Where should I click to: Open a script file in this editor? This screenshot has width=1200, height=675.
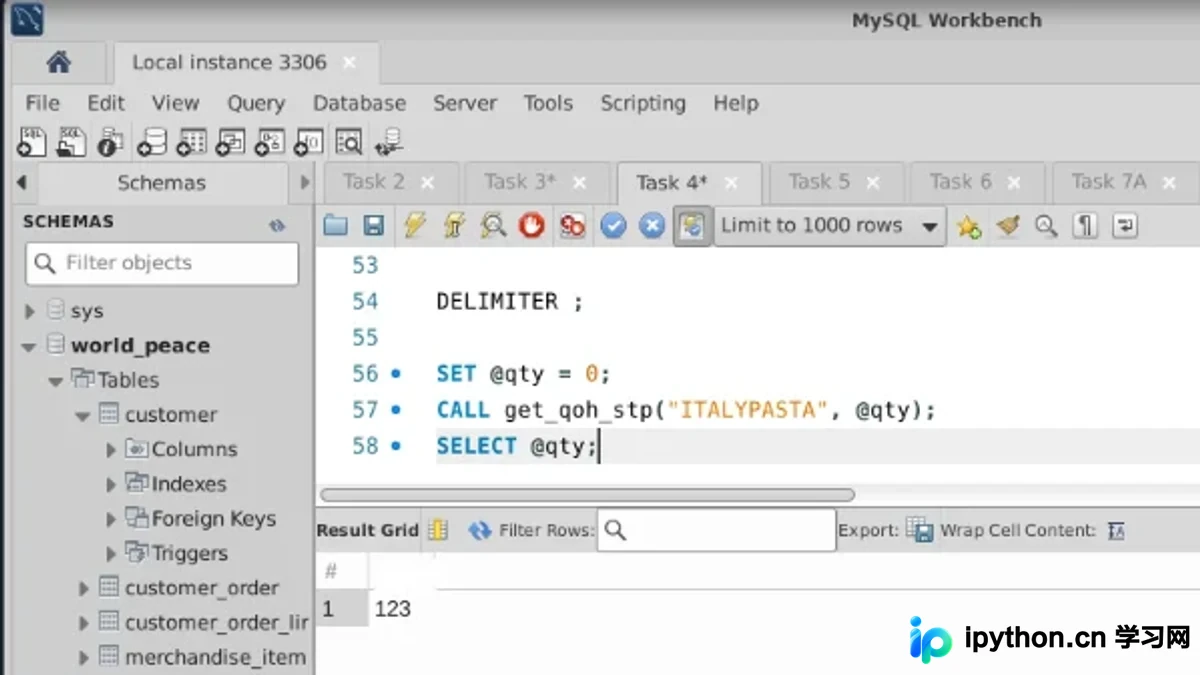[x=335, y=226]
